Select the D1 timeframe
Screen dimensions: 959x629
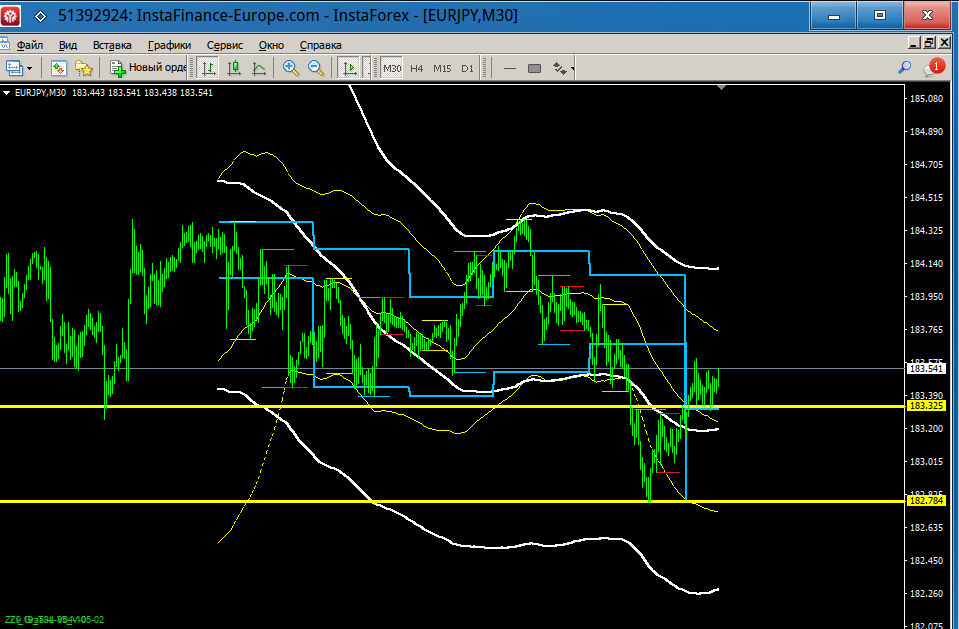click(467, 69)
